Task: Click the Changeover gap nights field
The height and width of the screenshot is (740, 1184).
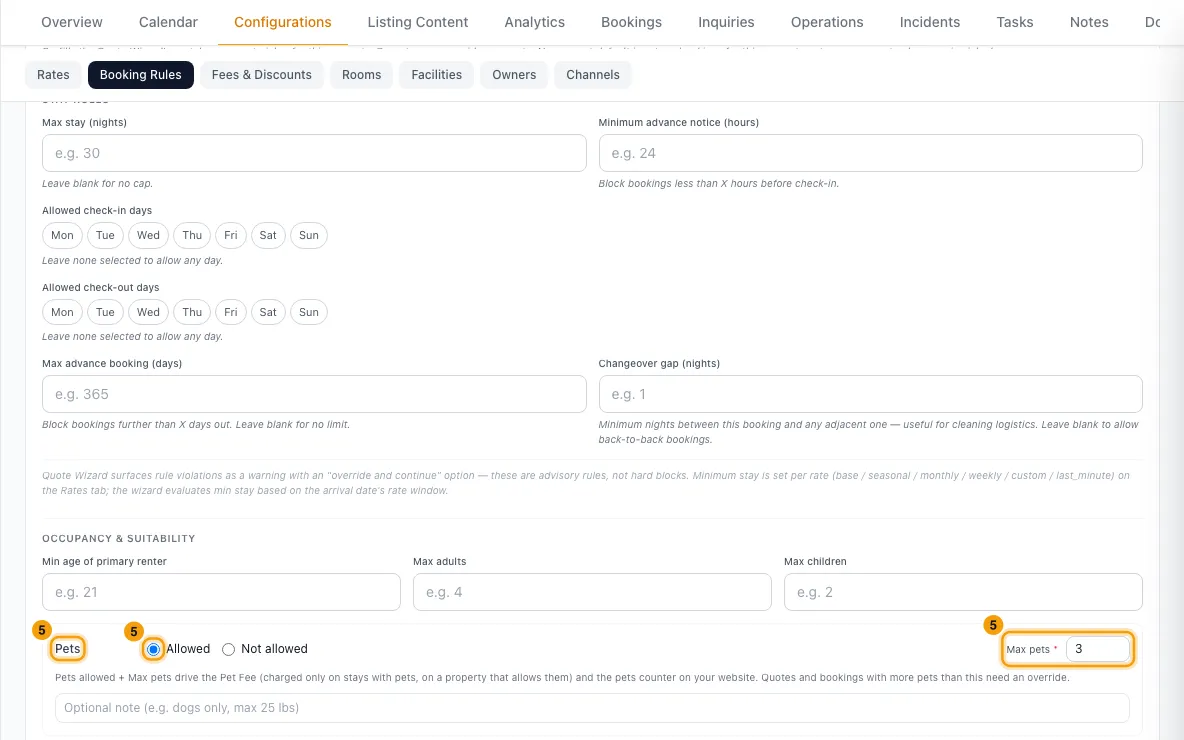Action: tap(870, 394)
